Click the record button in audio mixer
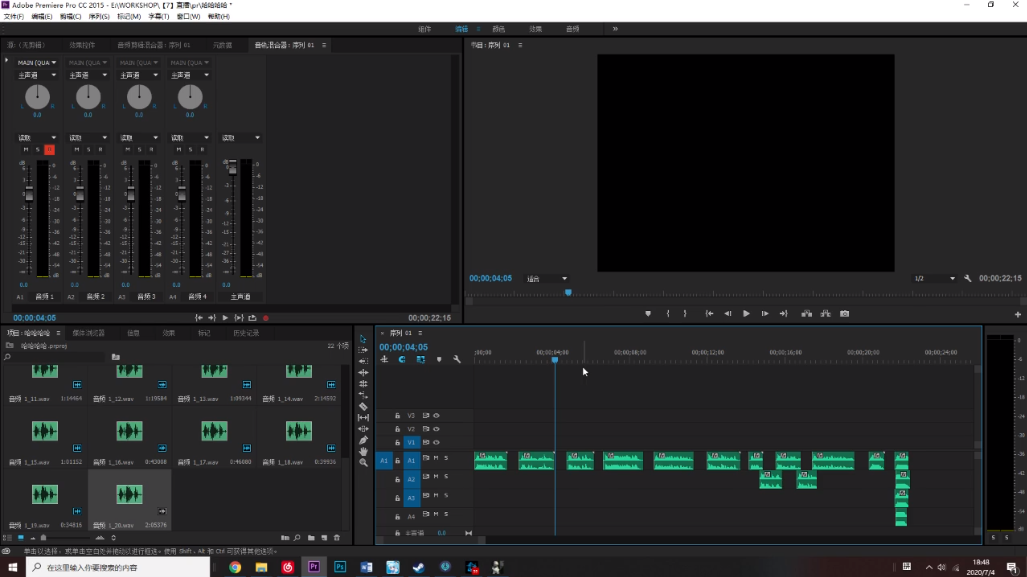 coord(266,318)
